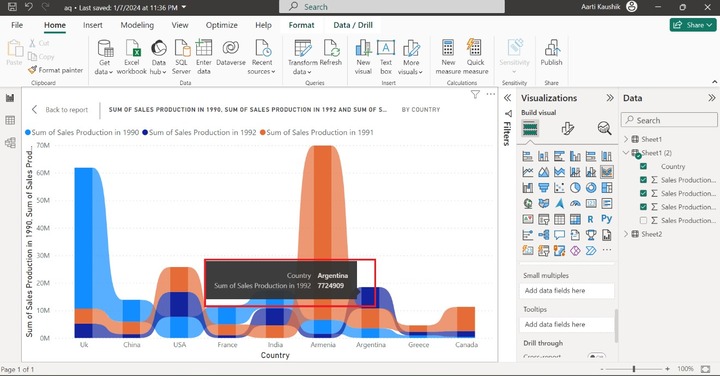The image size is (720, 376).
Task: Open More visuals dropdown
Action: [411, 57]
